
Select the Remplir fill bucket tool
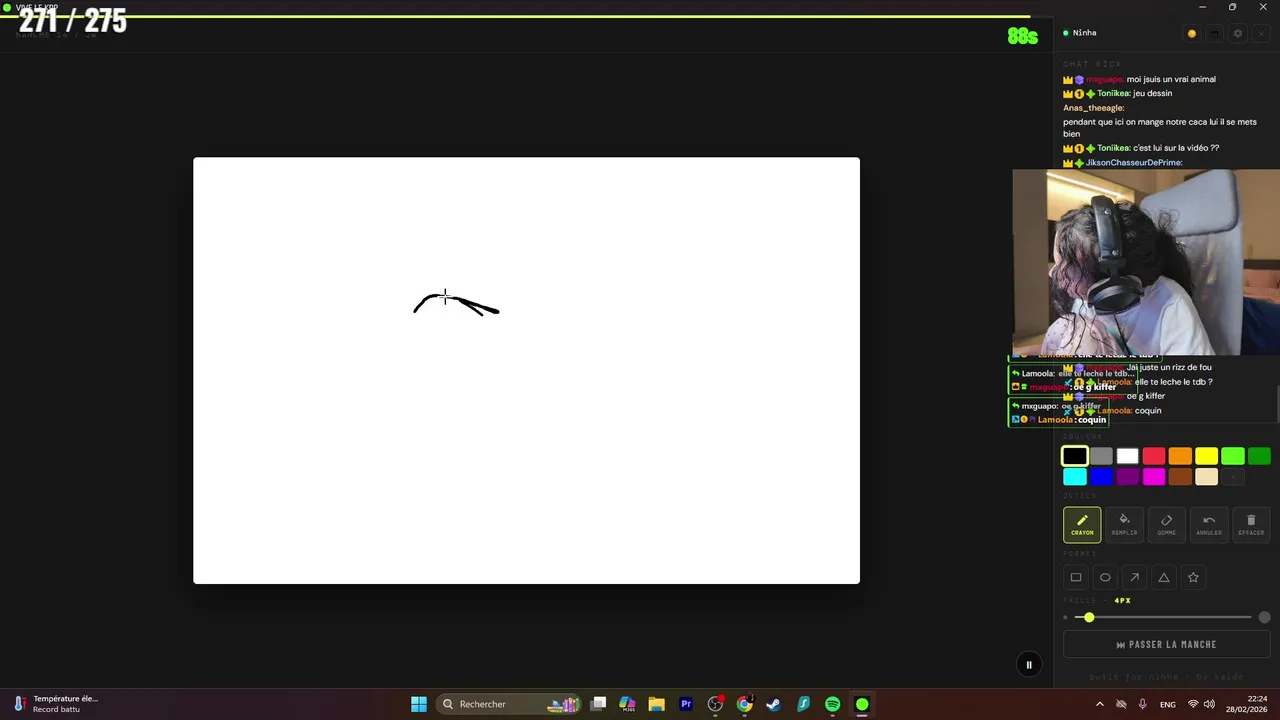pos(1124,524)
